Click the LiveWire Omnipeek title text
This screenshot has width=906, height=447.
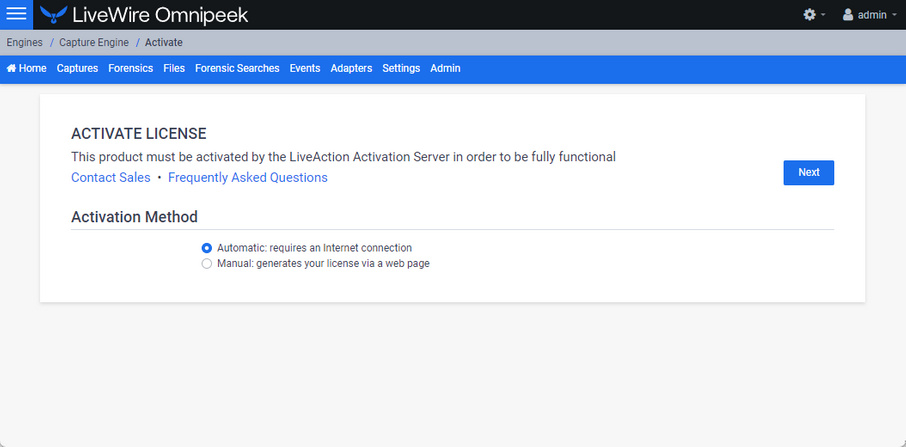[x=160, y=15]
